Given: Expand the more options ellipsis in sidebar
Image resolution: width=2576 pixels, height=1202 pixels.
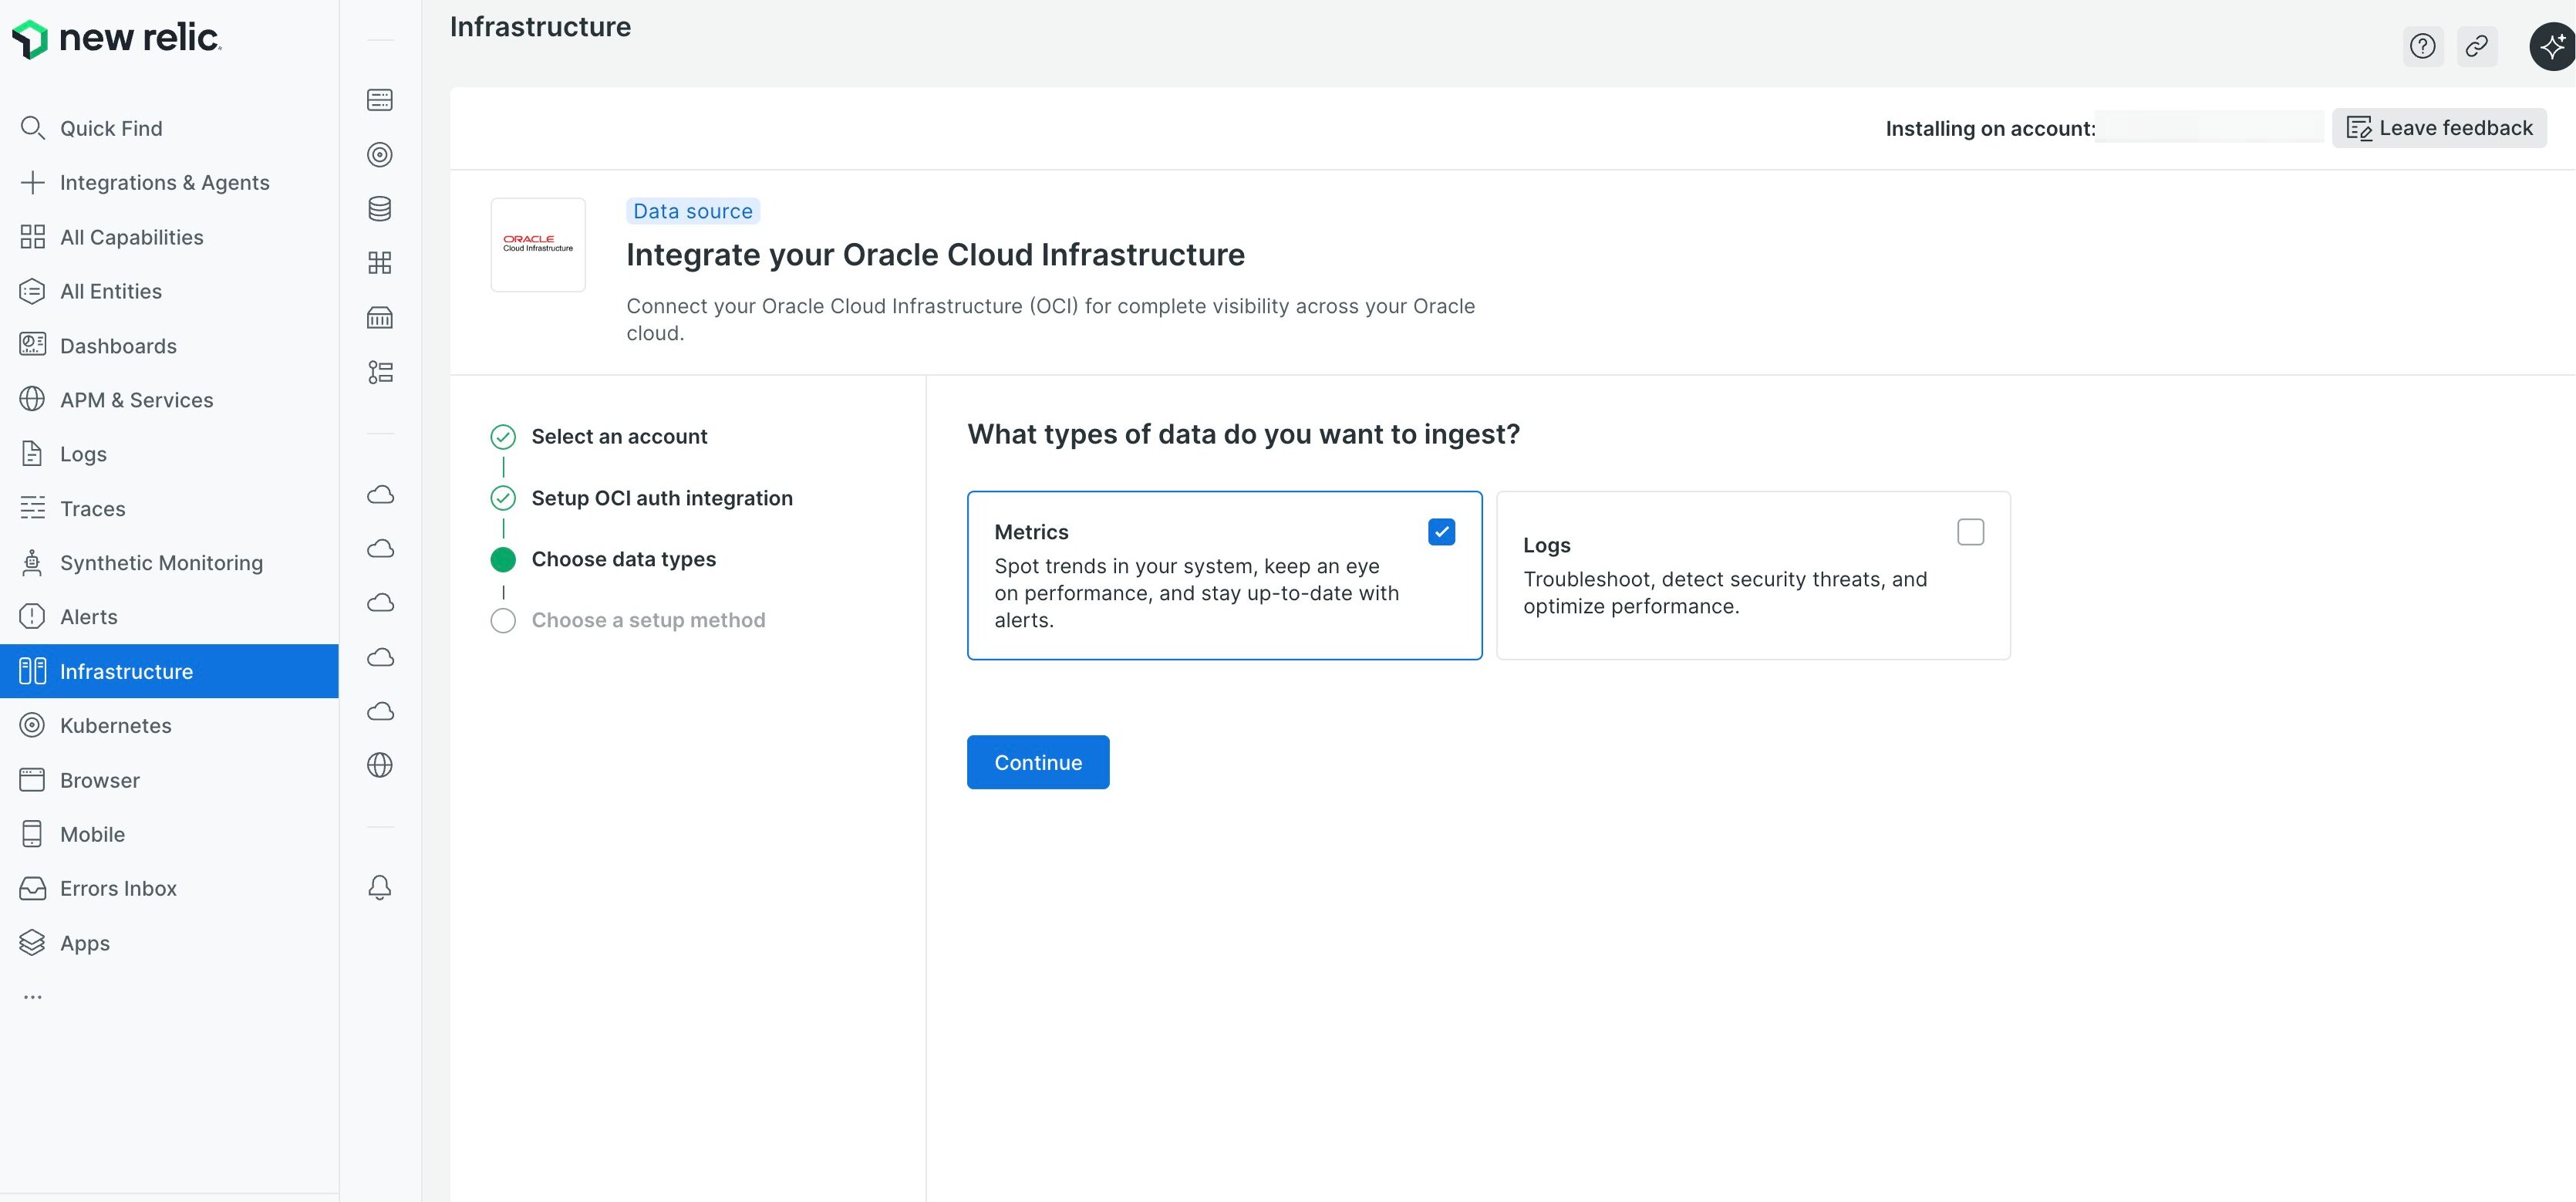Looking at the screenshot, I should click(x=33, y=997).
